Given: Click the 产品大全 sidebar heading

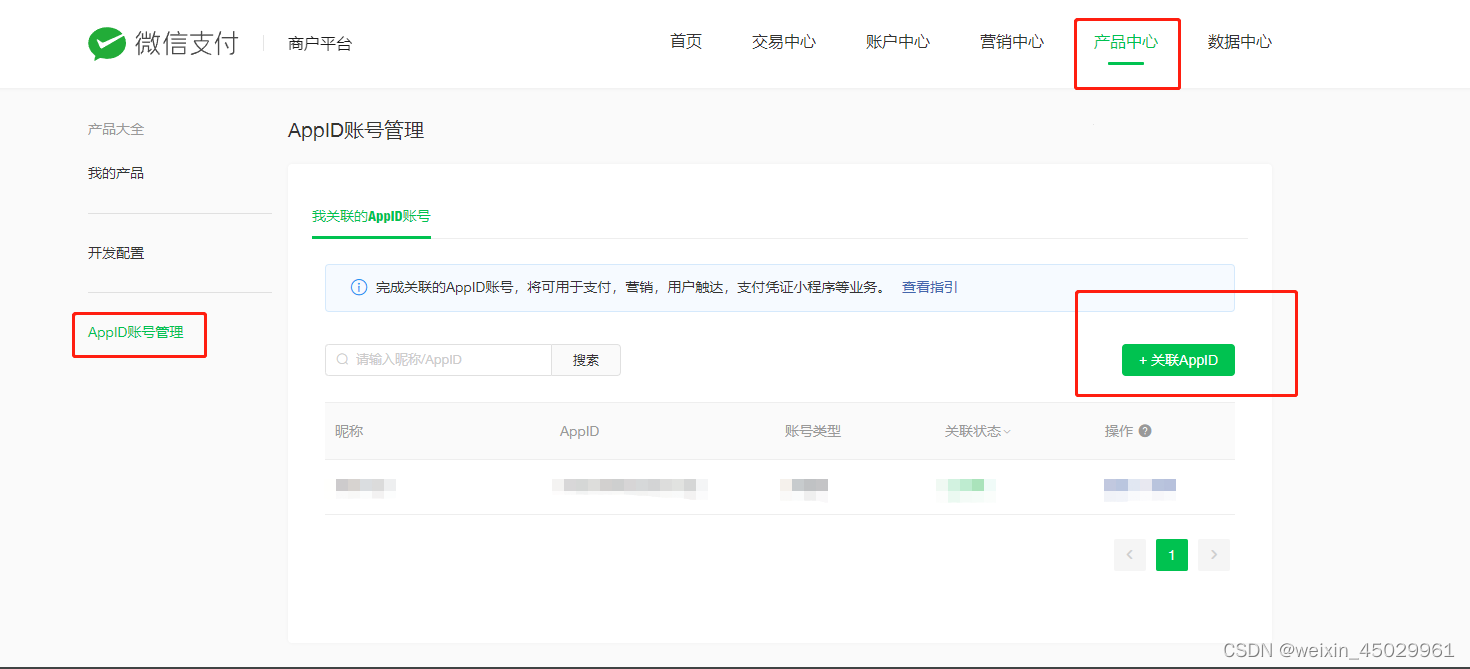Looking at the screenshot, I should tap(116, 129).
